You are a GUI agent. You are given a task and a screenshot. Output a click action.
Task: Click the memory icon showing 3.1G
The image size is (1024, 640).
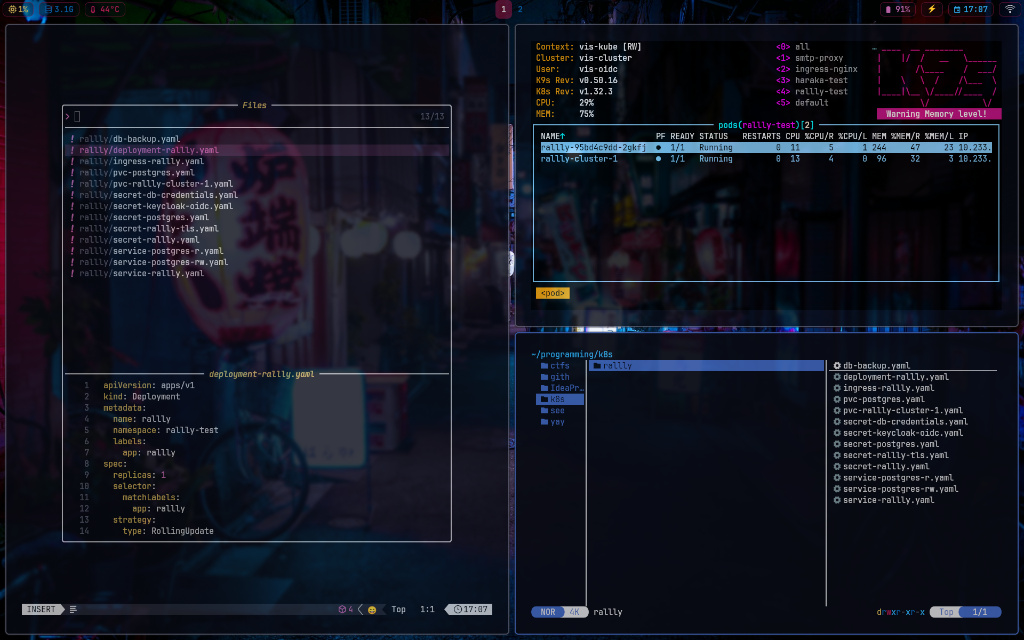pyautogui.click(x=47, y=9)
